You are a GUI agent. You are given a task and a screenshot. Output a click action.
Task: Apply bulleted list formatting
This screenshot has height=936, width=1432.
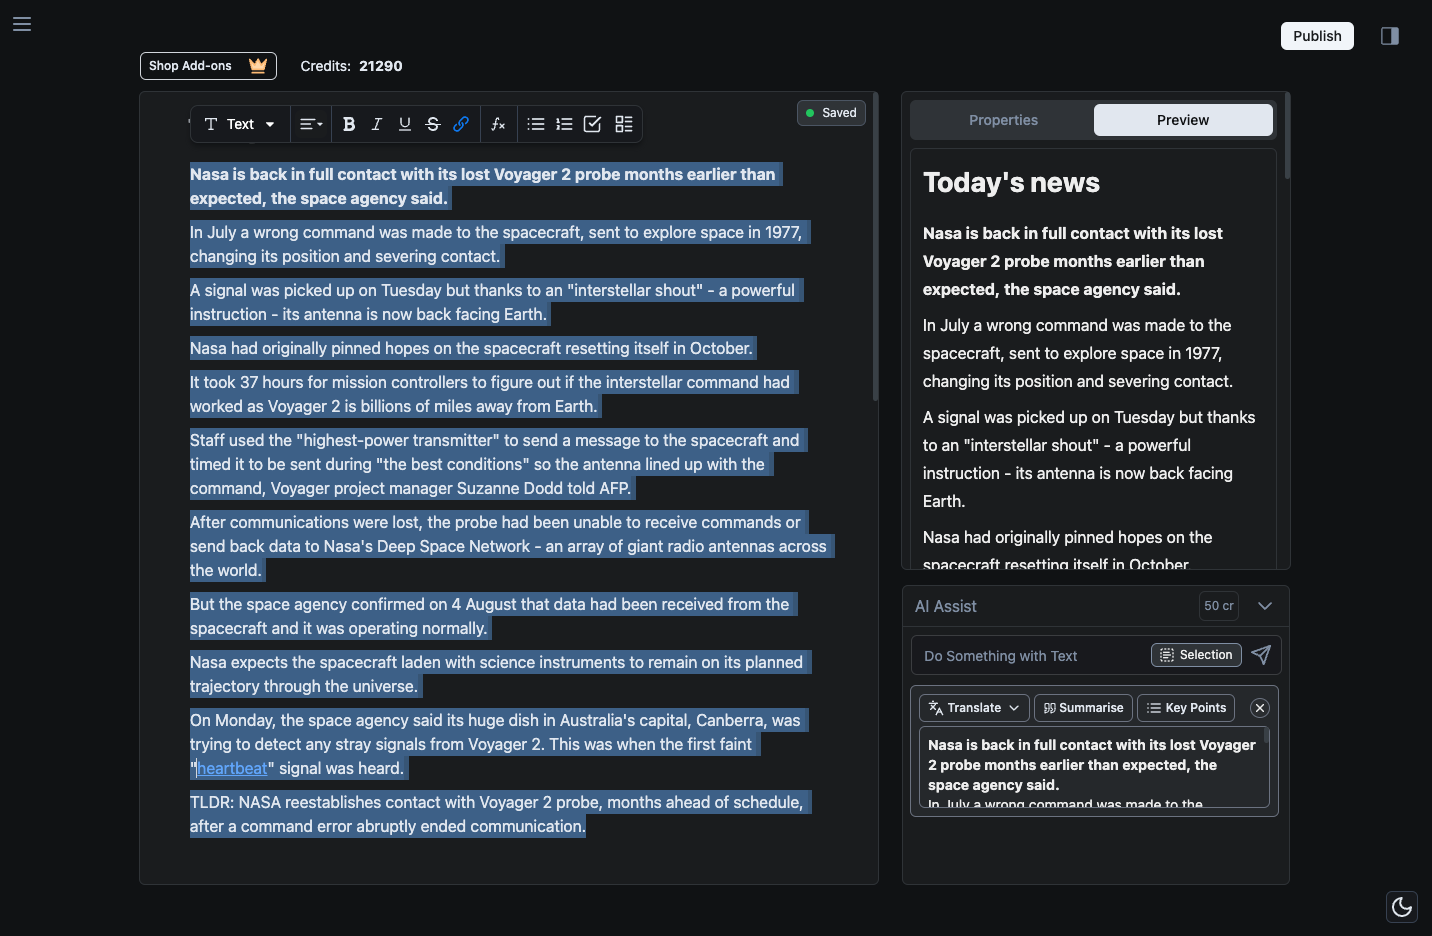pos(536,124)
